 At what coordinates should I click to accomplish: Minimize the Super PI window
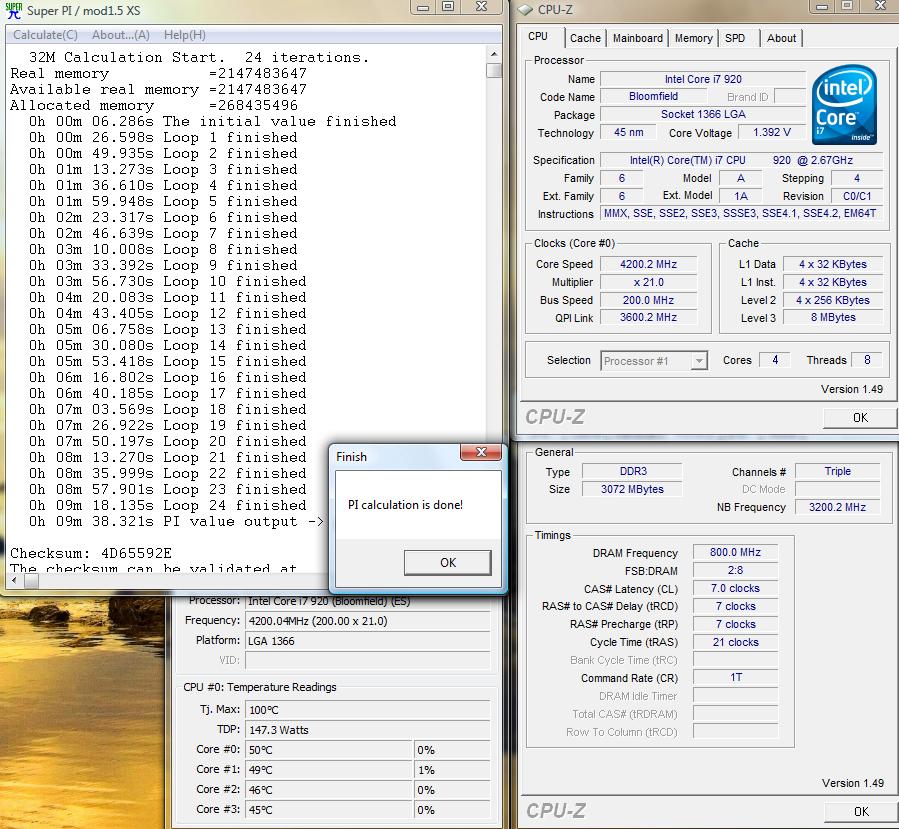pos(423,7)
